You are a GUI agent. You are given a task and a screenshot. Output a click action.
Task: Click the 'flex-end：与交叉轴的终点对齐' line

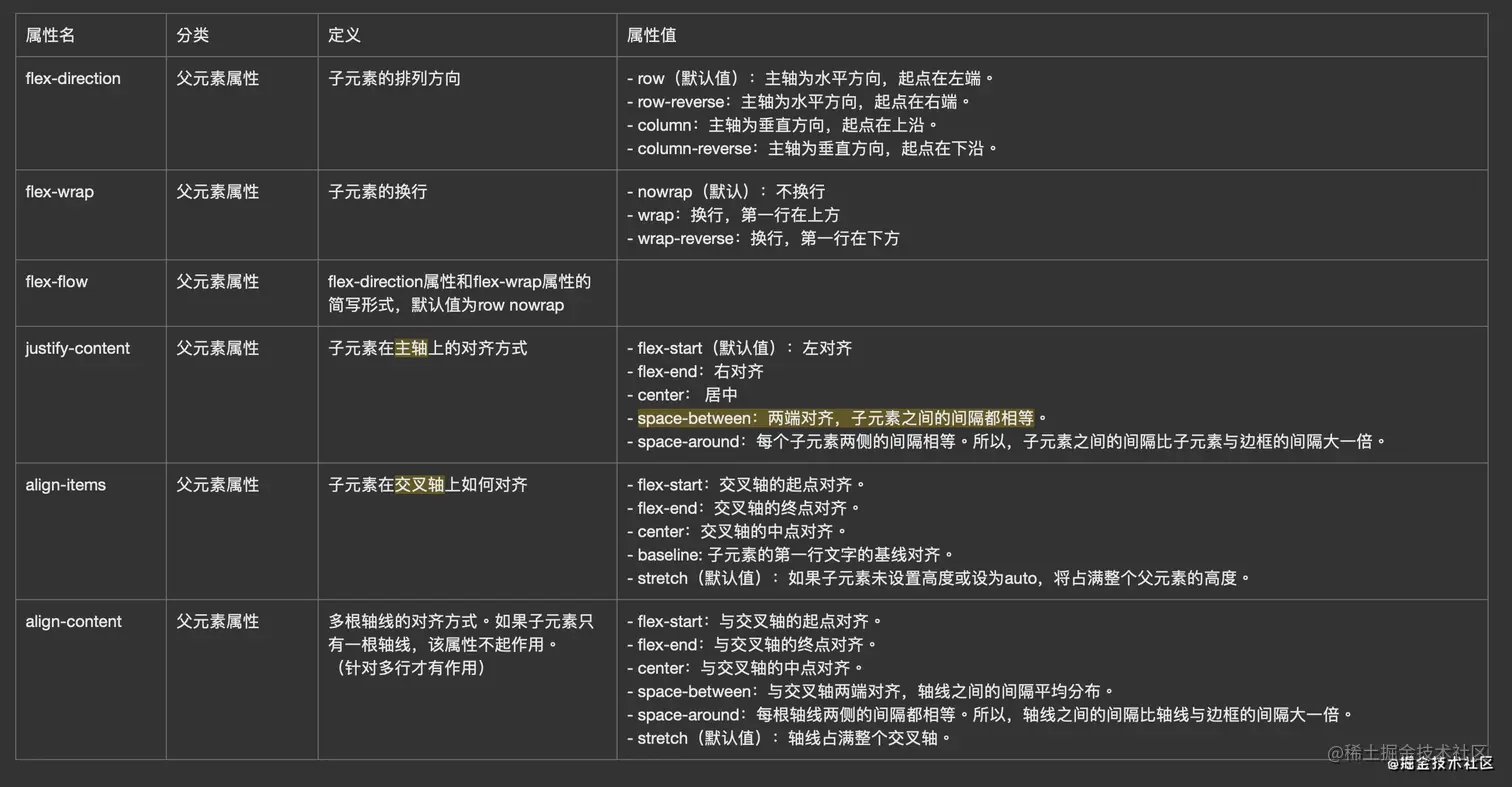pos(752,645)
